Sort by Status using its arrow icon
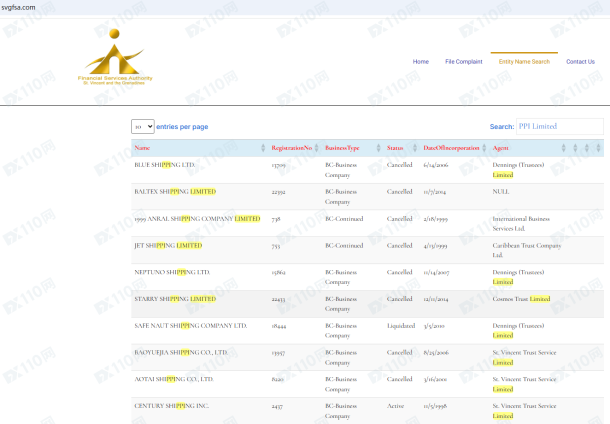 415,148
